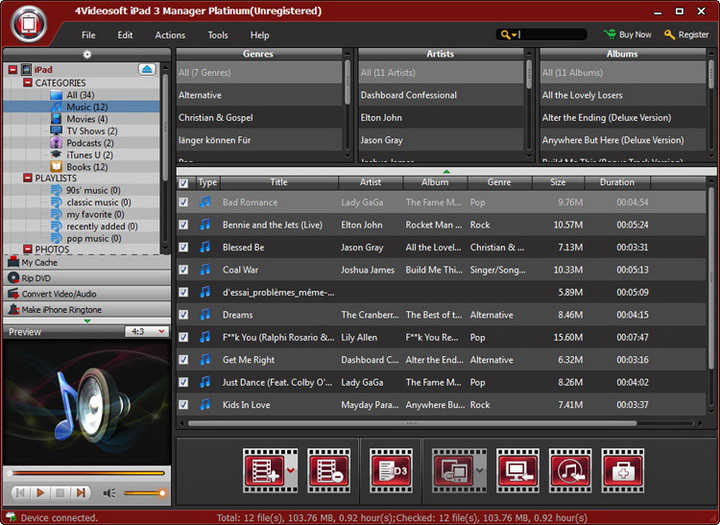Click the Register button
Viewport: 720px width, 525px height.
(686, 34)
